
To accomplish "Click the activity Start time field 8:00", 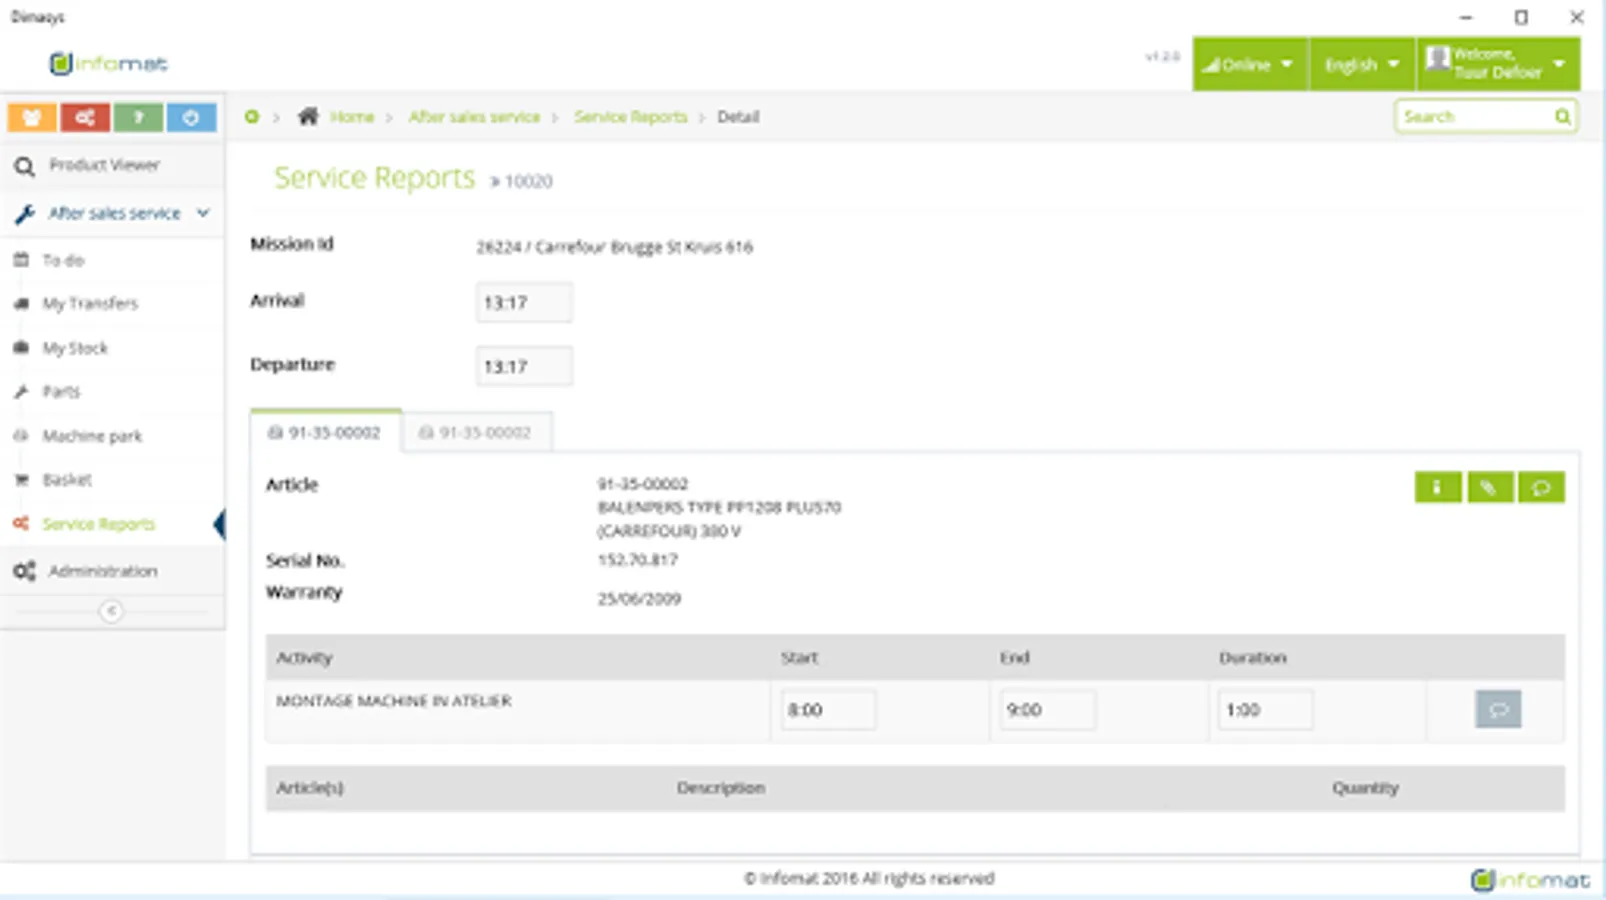I will [x=828, y=710].
